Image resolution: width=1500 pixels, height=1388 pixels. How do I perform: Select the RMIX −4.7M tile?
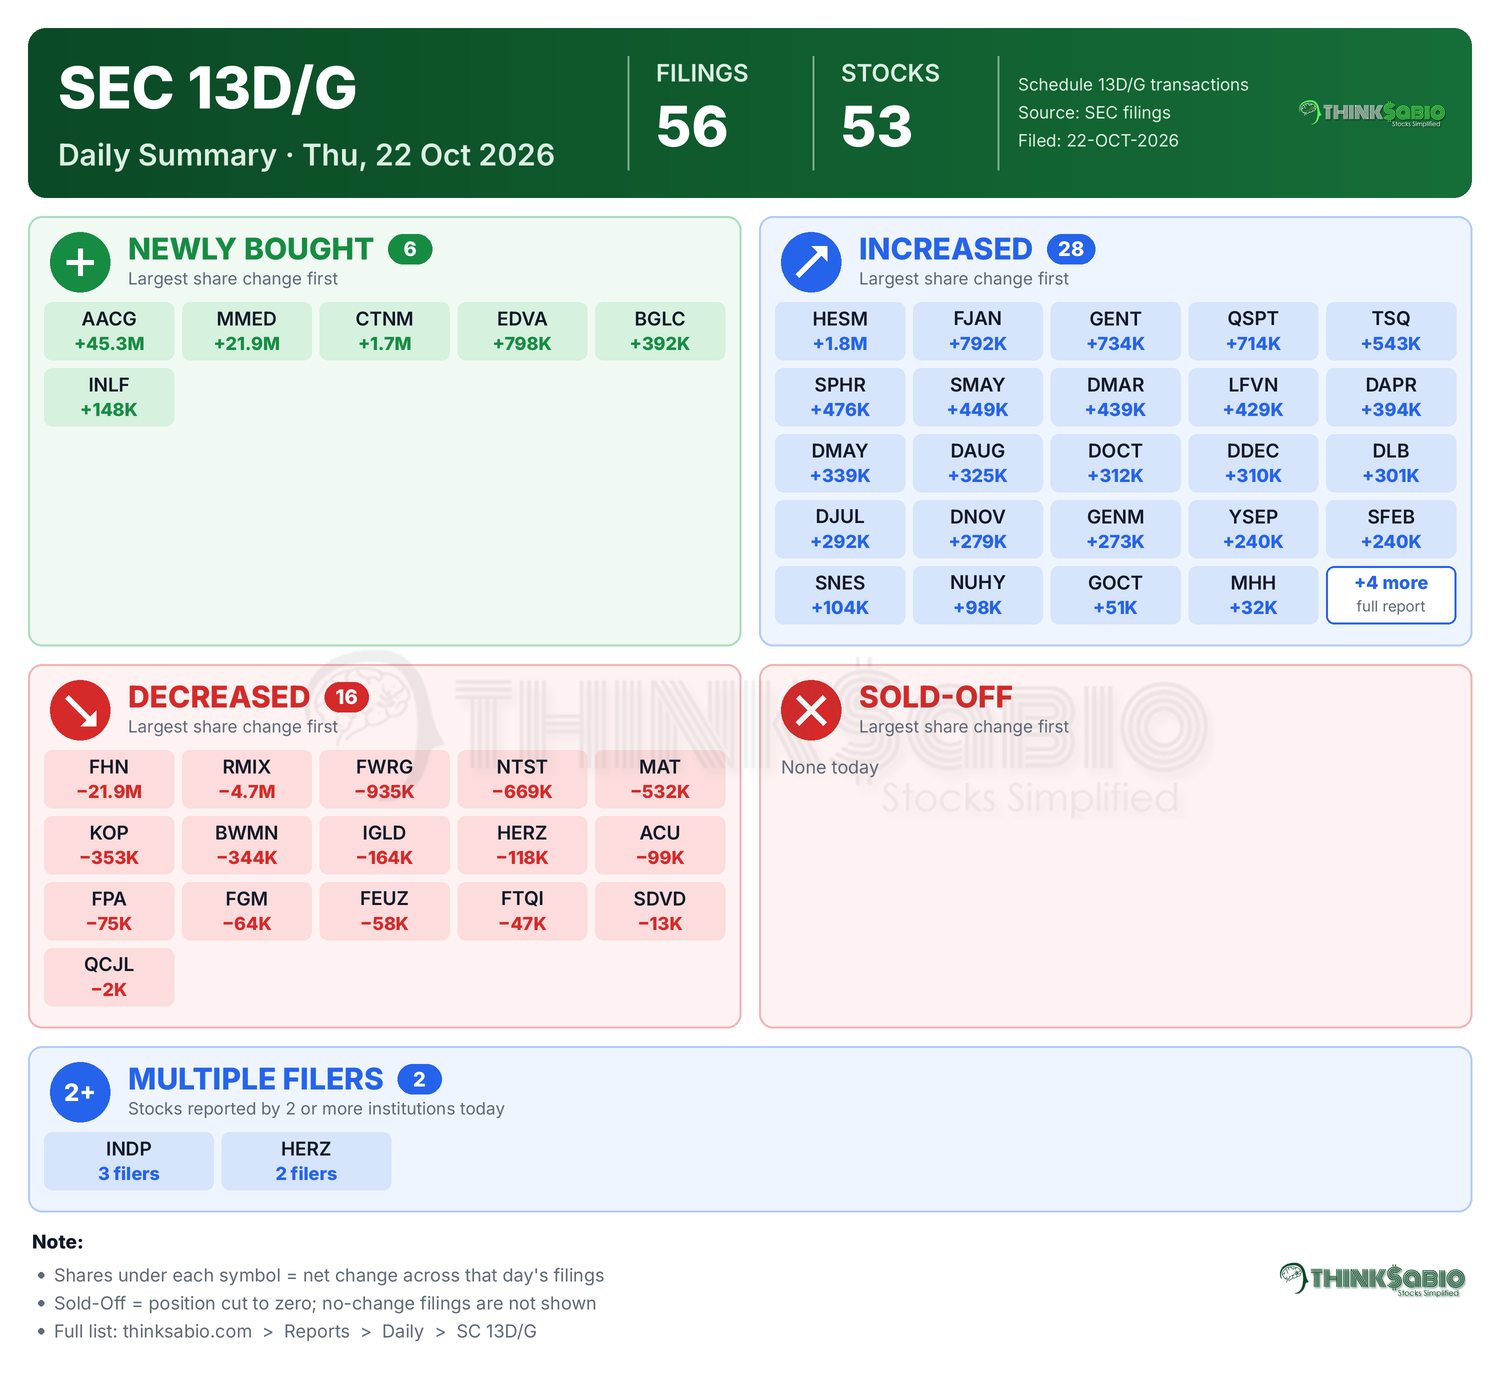(247, 779)
